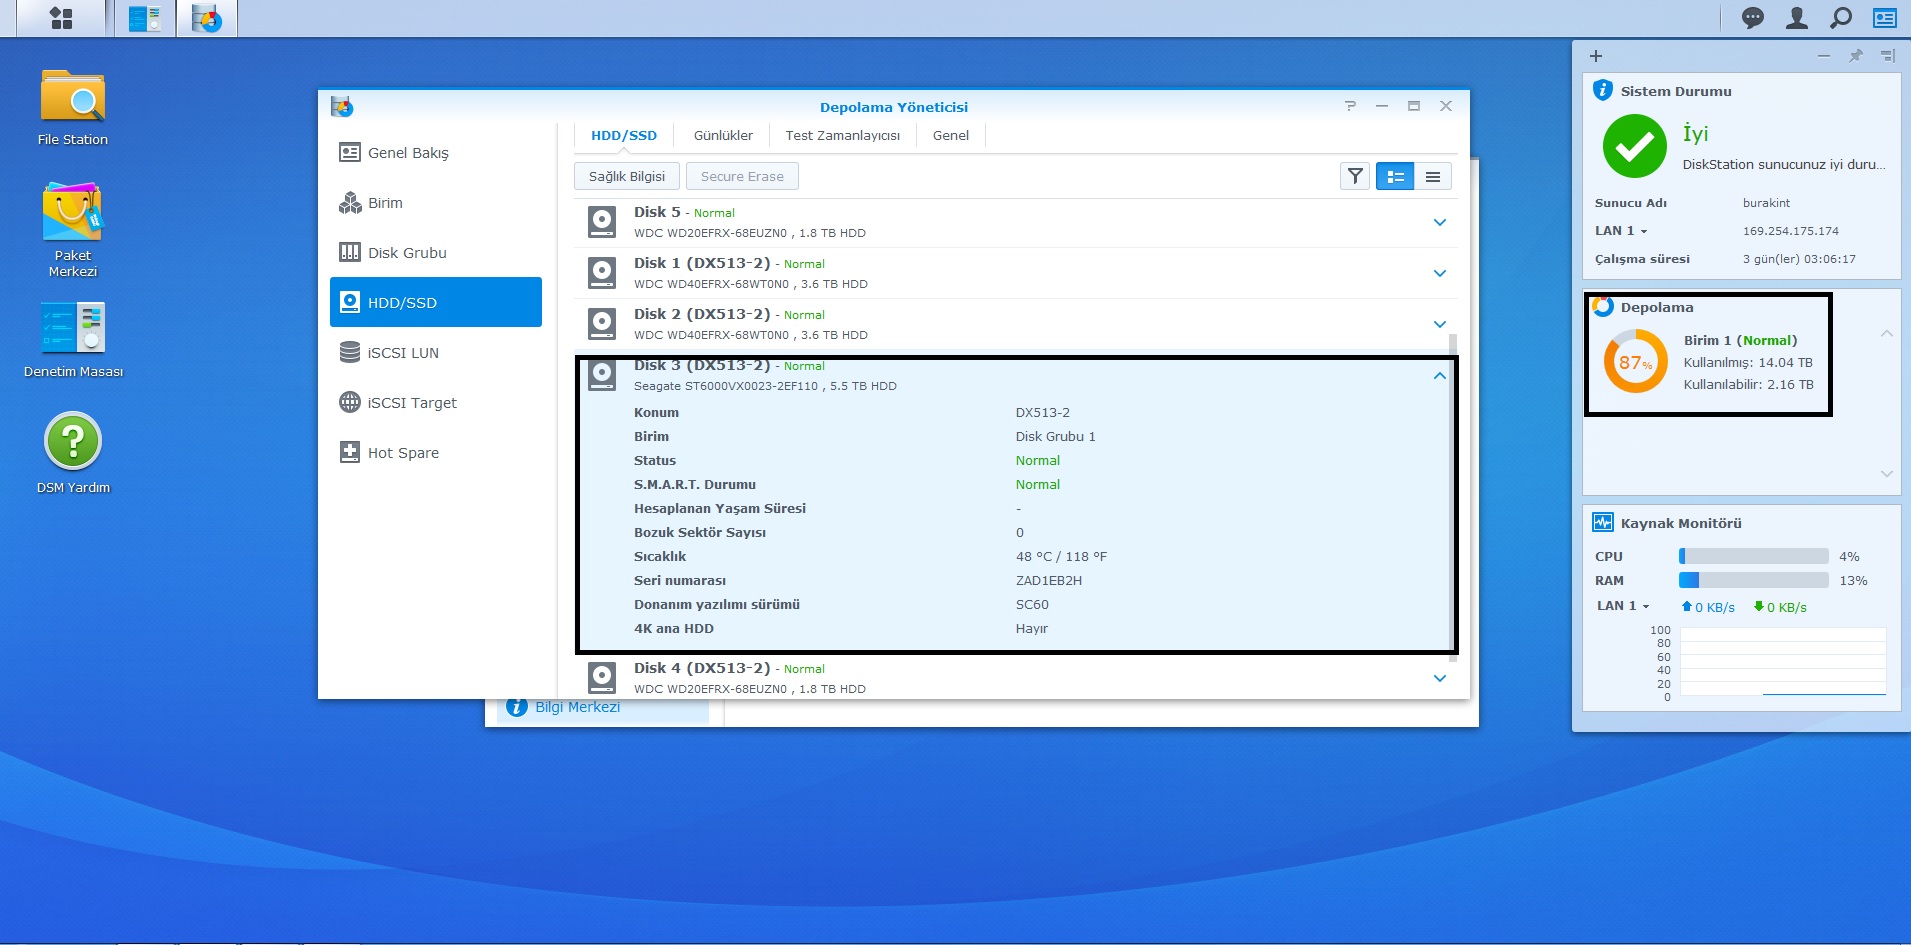Switch to detailed list view
The width and height of the screenshot is (1911, 945).
[x=1395, y=176]
